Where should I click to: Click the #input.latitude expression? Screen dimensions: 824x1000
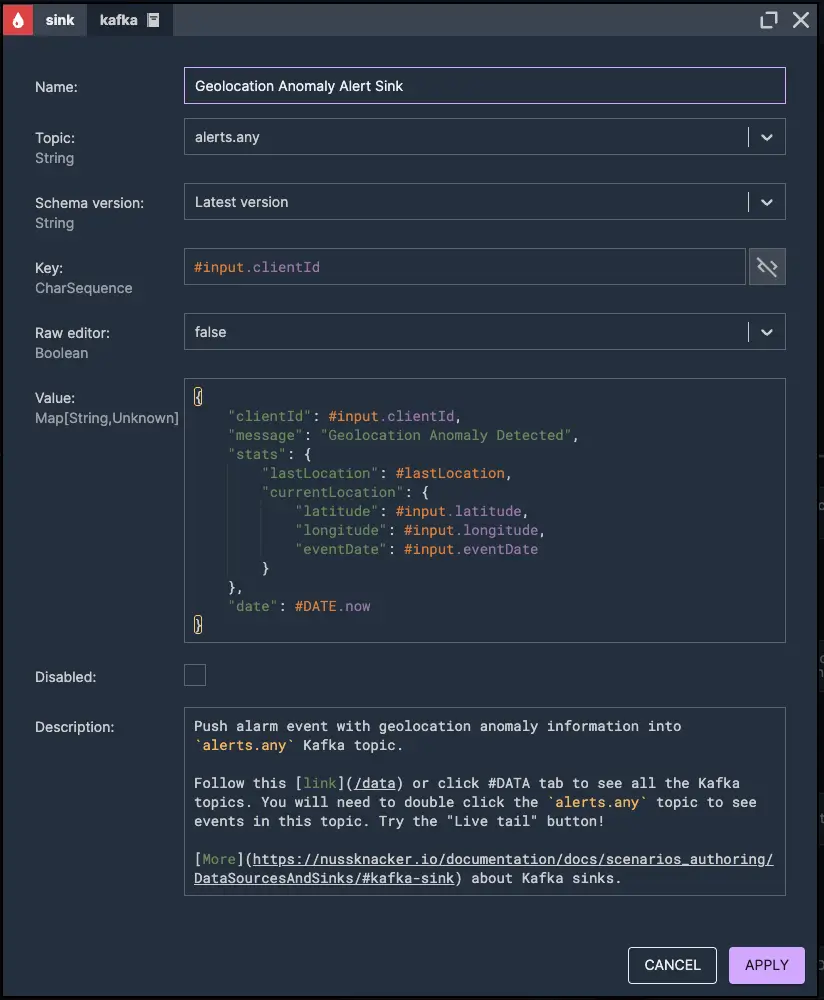(458, 511)
